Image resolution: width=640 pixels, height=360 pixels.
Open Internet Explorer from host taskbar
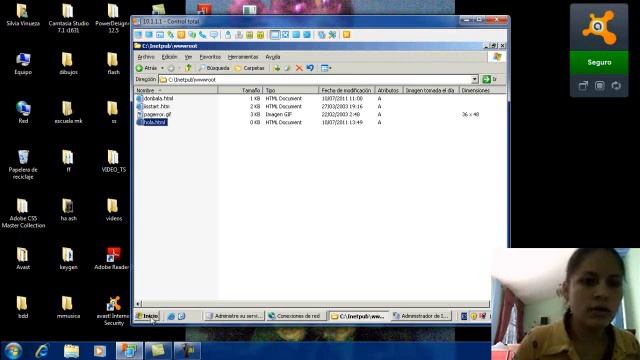point(42,351)
